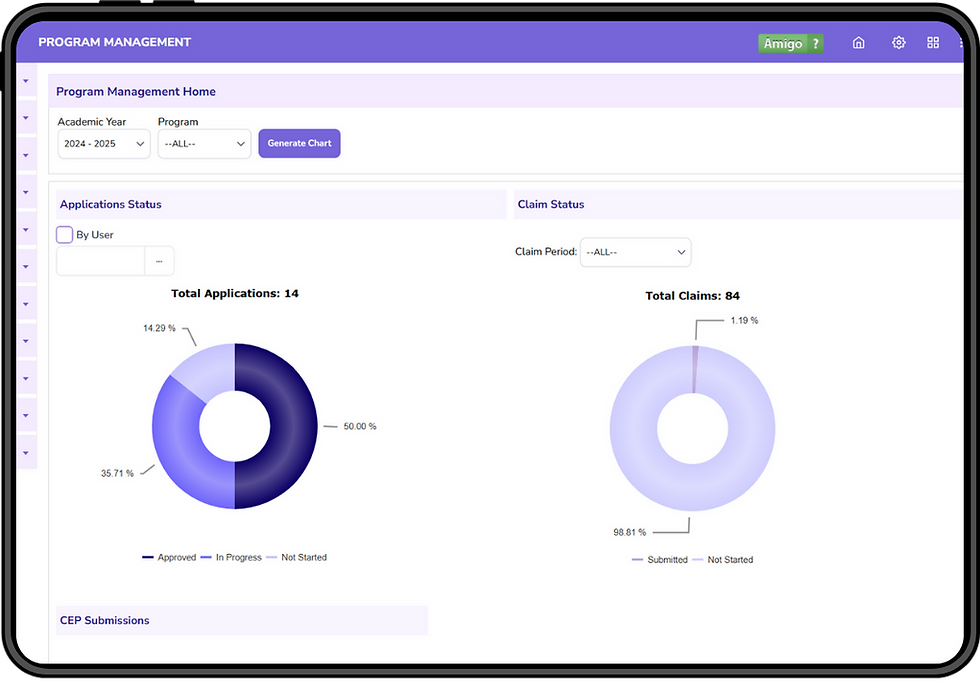The height and width of the screenshot is (687, 980).
Task: Click the By User text input field
Action: tap(101, 261)
